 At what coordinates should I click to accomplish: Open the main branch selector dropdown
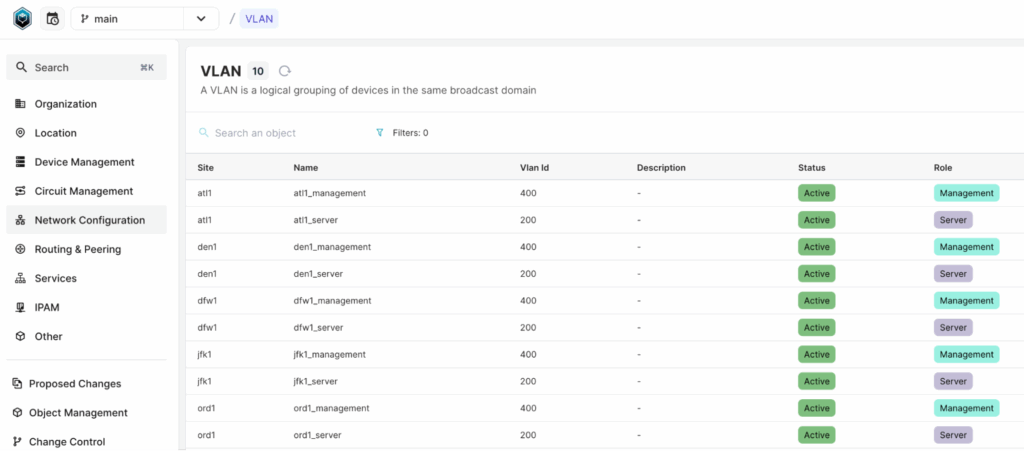(x=144, y=19)
